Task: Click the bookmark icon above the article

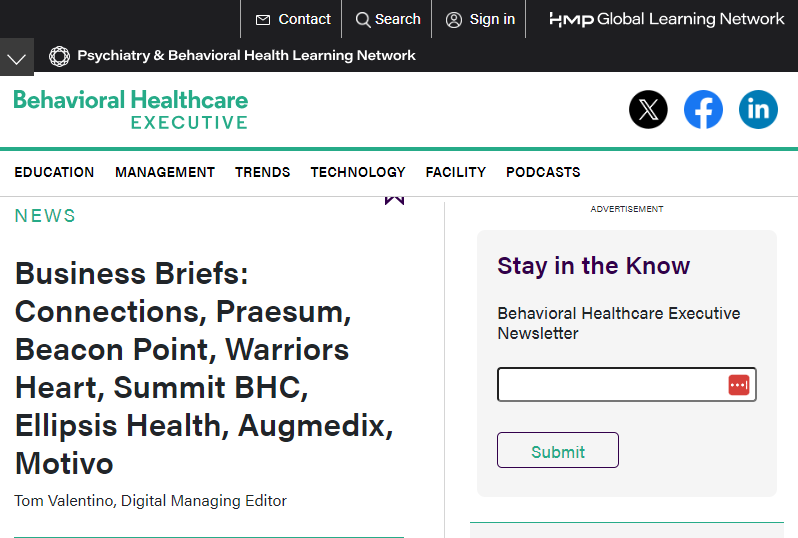Action: tap(394, 200)
